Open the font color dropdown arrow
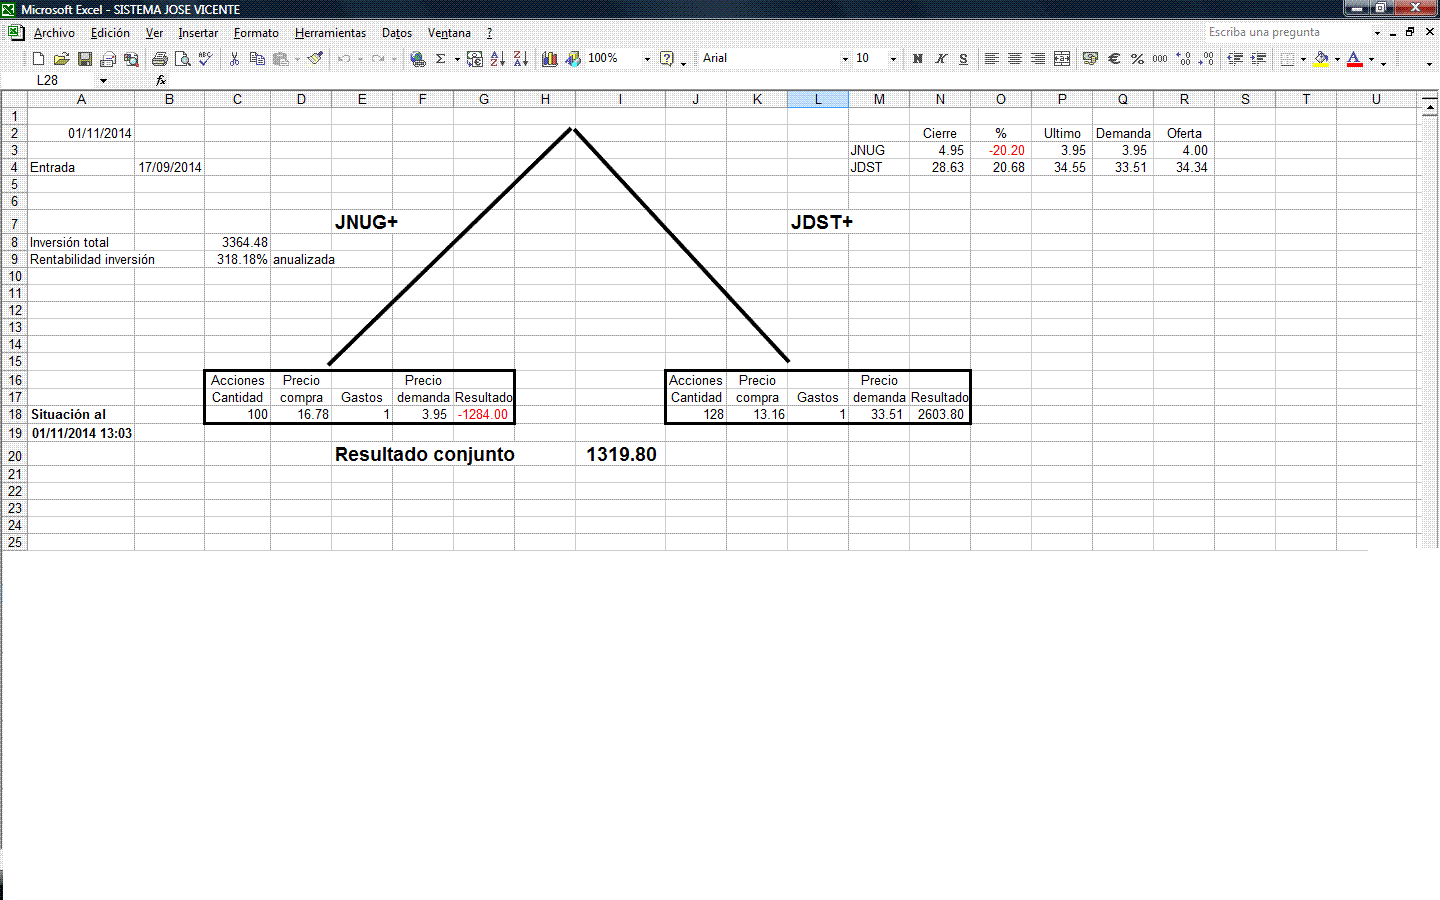Screen dimensions: 1440x900 1371,59
